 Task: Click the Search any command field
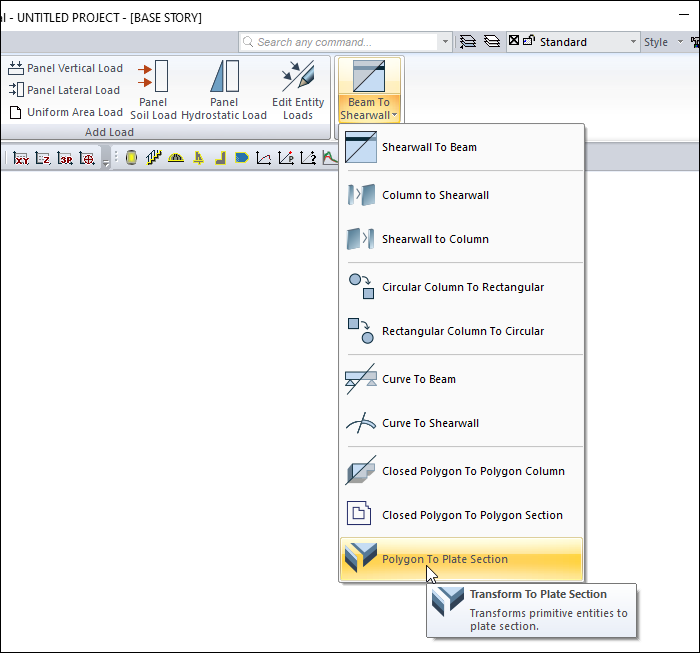click(x=340, y=42)
